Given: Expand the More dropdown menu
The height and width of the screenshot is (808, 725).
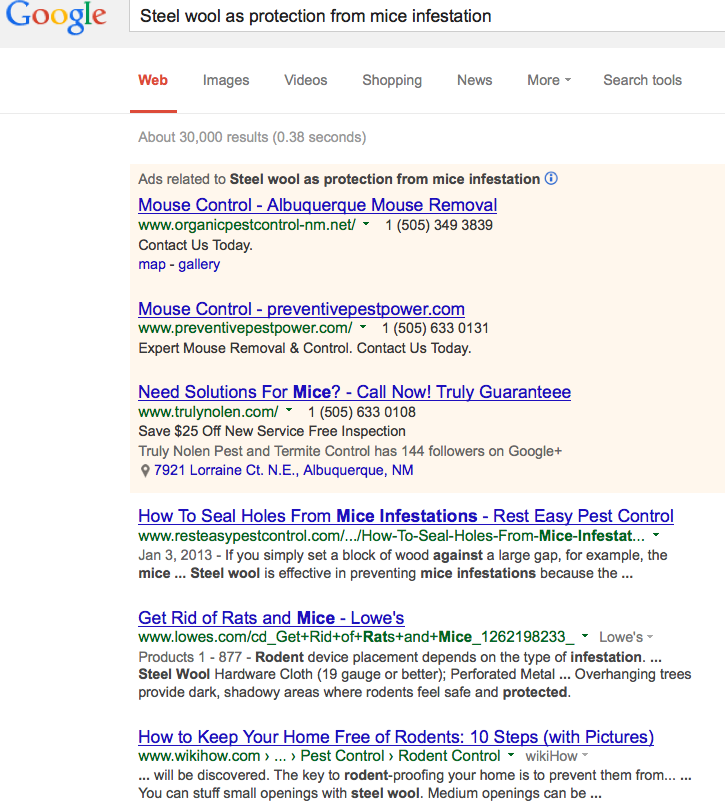Looking at the screenshot, I should (549, 80).
